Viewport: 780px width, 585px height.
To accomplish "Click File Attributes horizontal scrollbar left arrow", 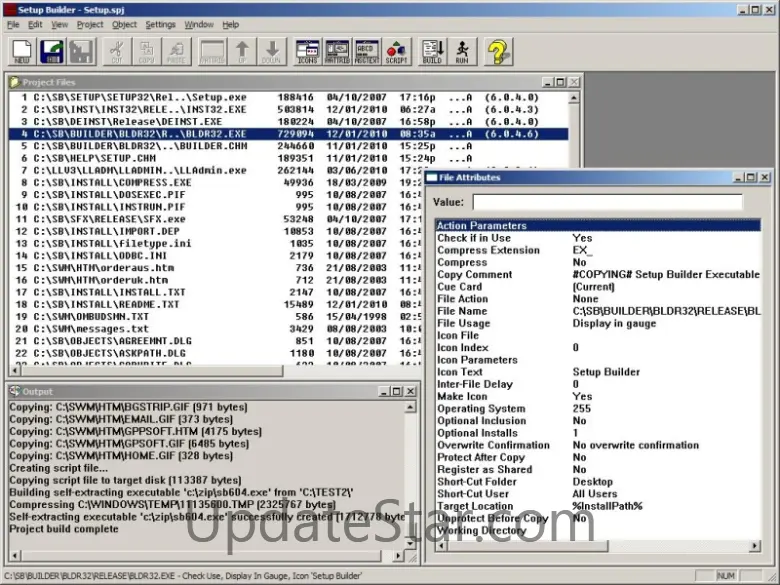I will 441,546.
